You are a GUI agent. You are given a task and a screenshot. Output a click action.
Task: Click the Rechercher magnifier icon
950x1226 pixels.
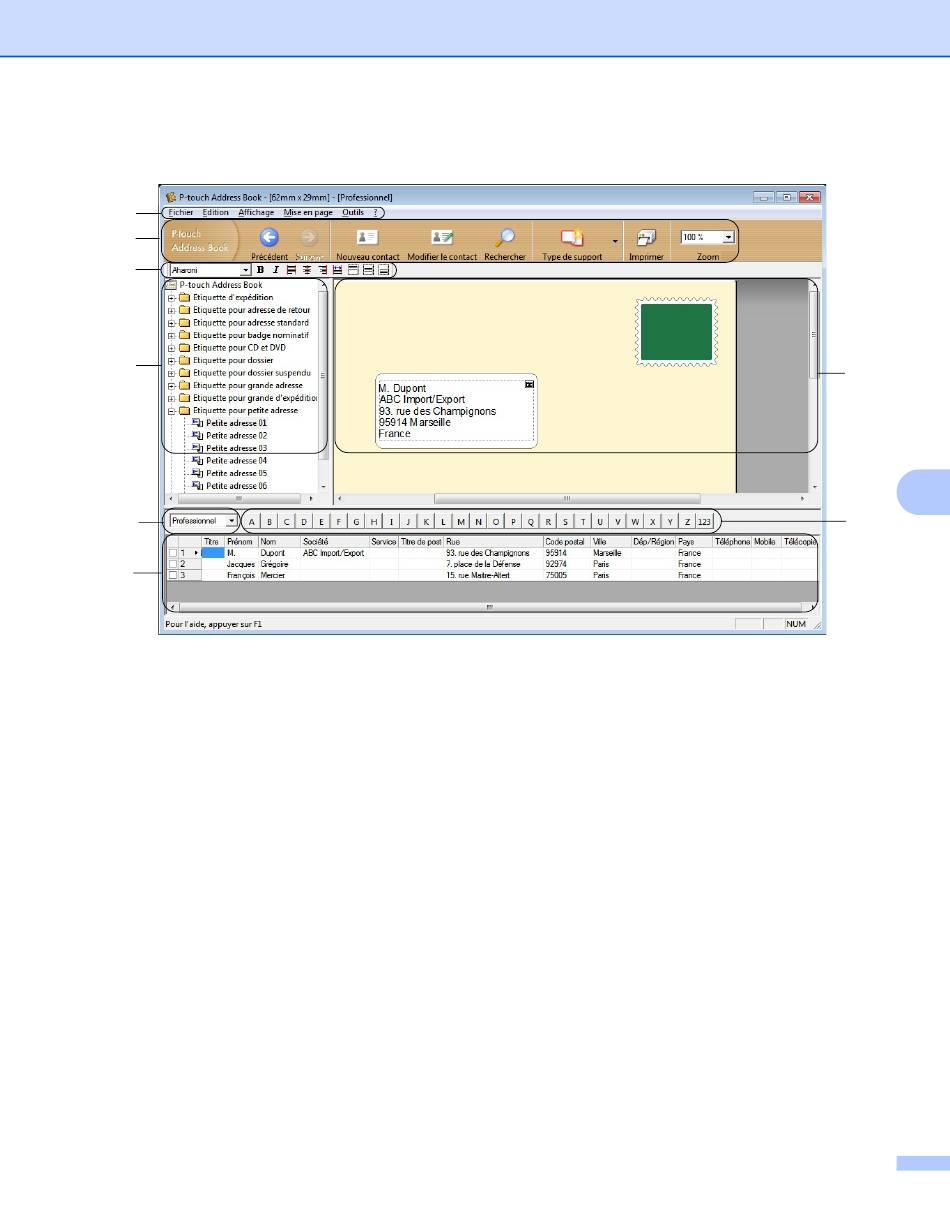point(504,237)
